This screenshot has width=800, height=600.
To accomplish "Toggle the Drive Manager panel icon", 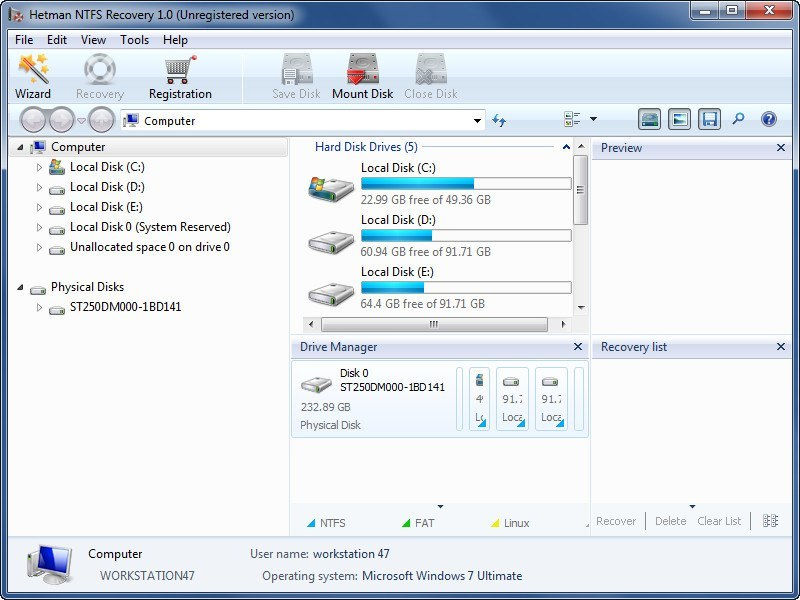I will tap(649, 119).
